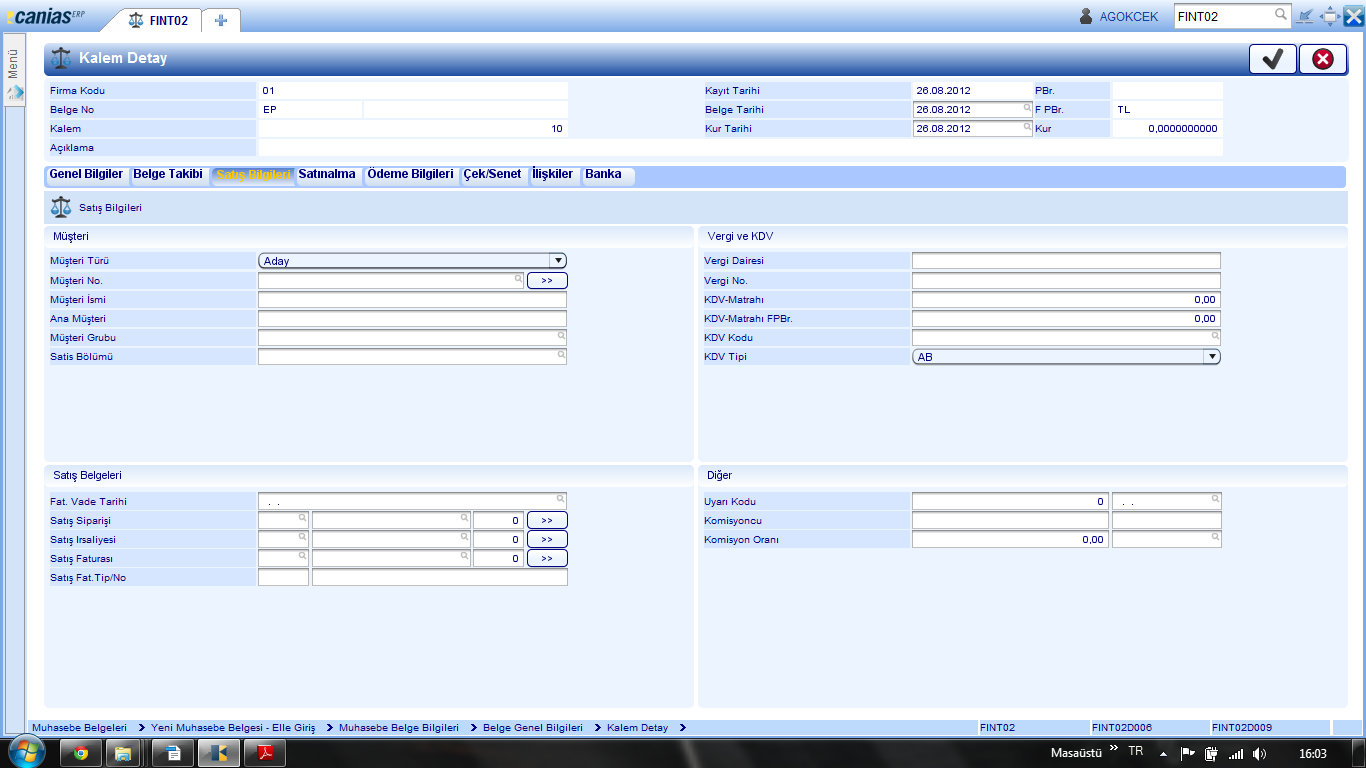1366x768 pixels.
Task: Open Chrome from the taskbar
Action: [81, 753]
